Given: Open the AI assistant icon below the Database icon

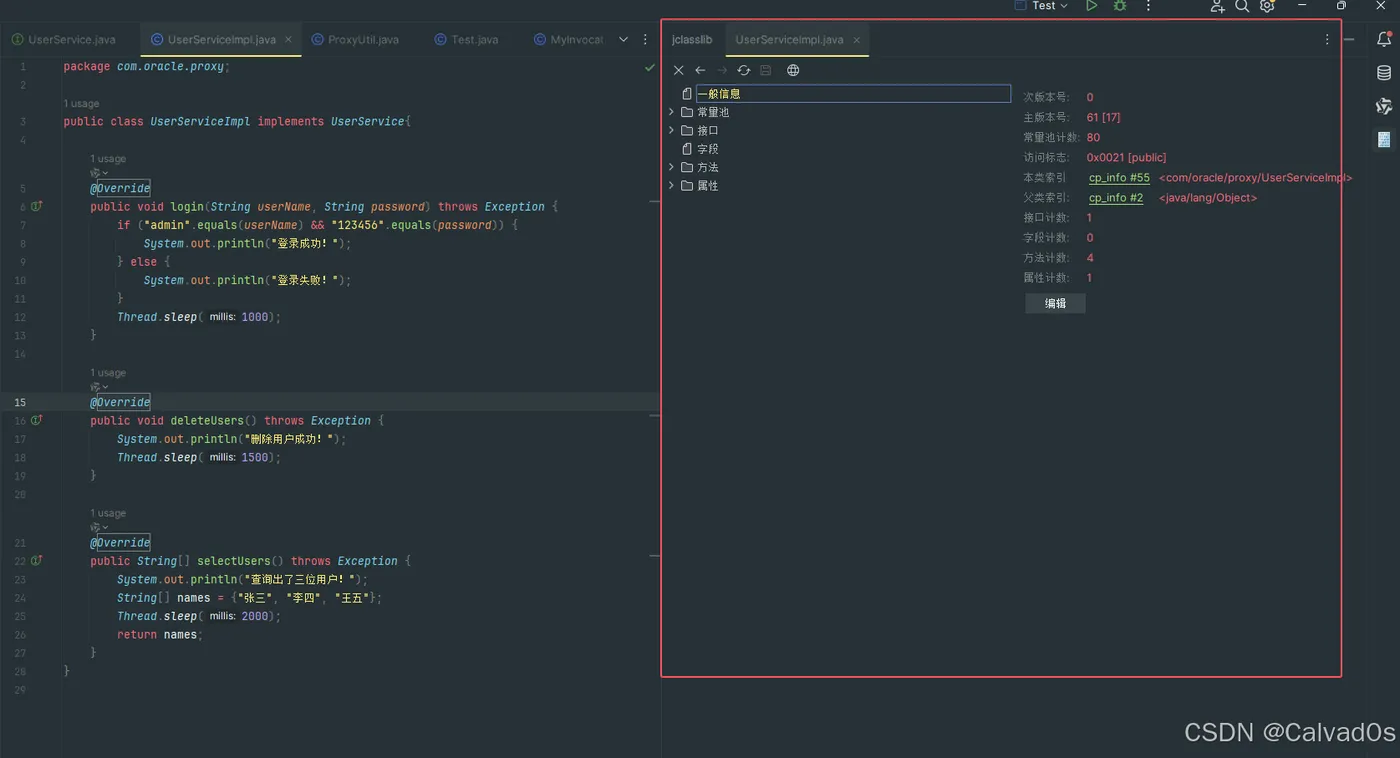Looking at the screenshot, I should [1384, 106].
